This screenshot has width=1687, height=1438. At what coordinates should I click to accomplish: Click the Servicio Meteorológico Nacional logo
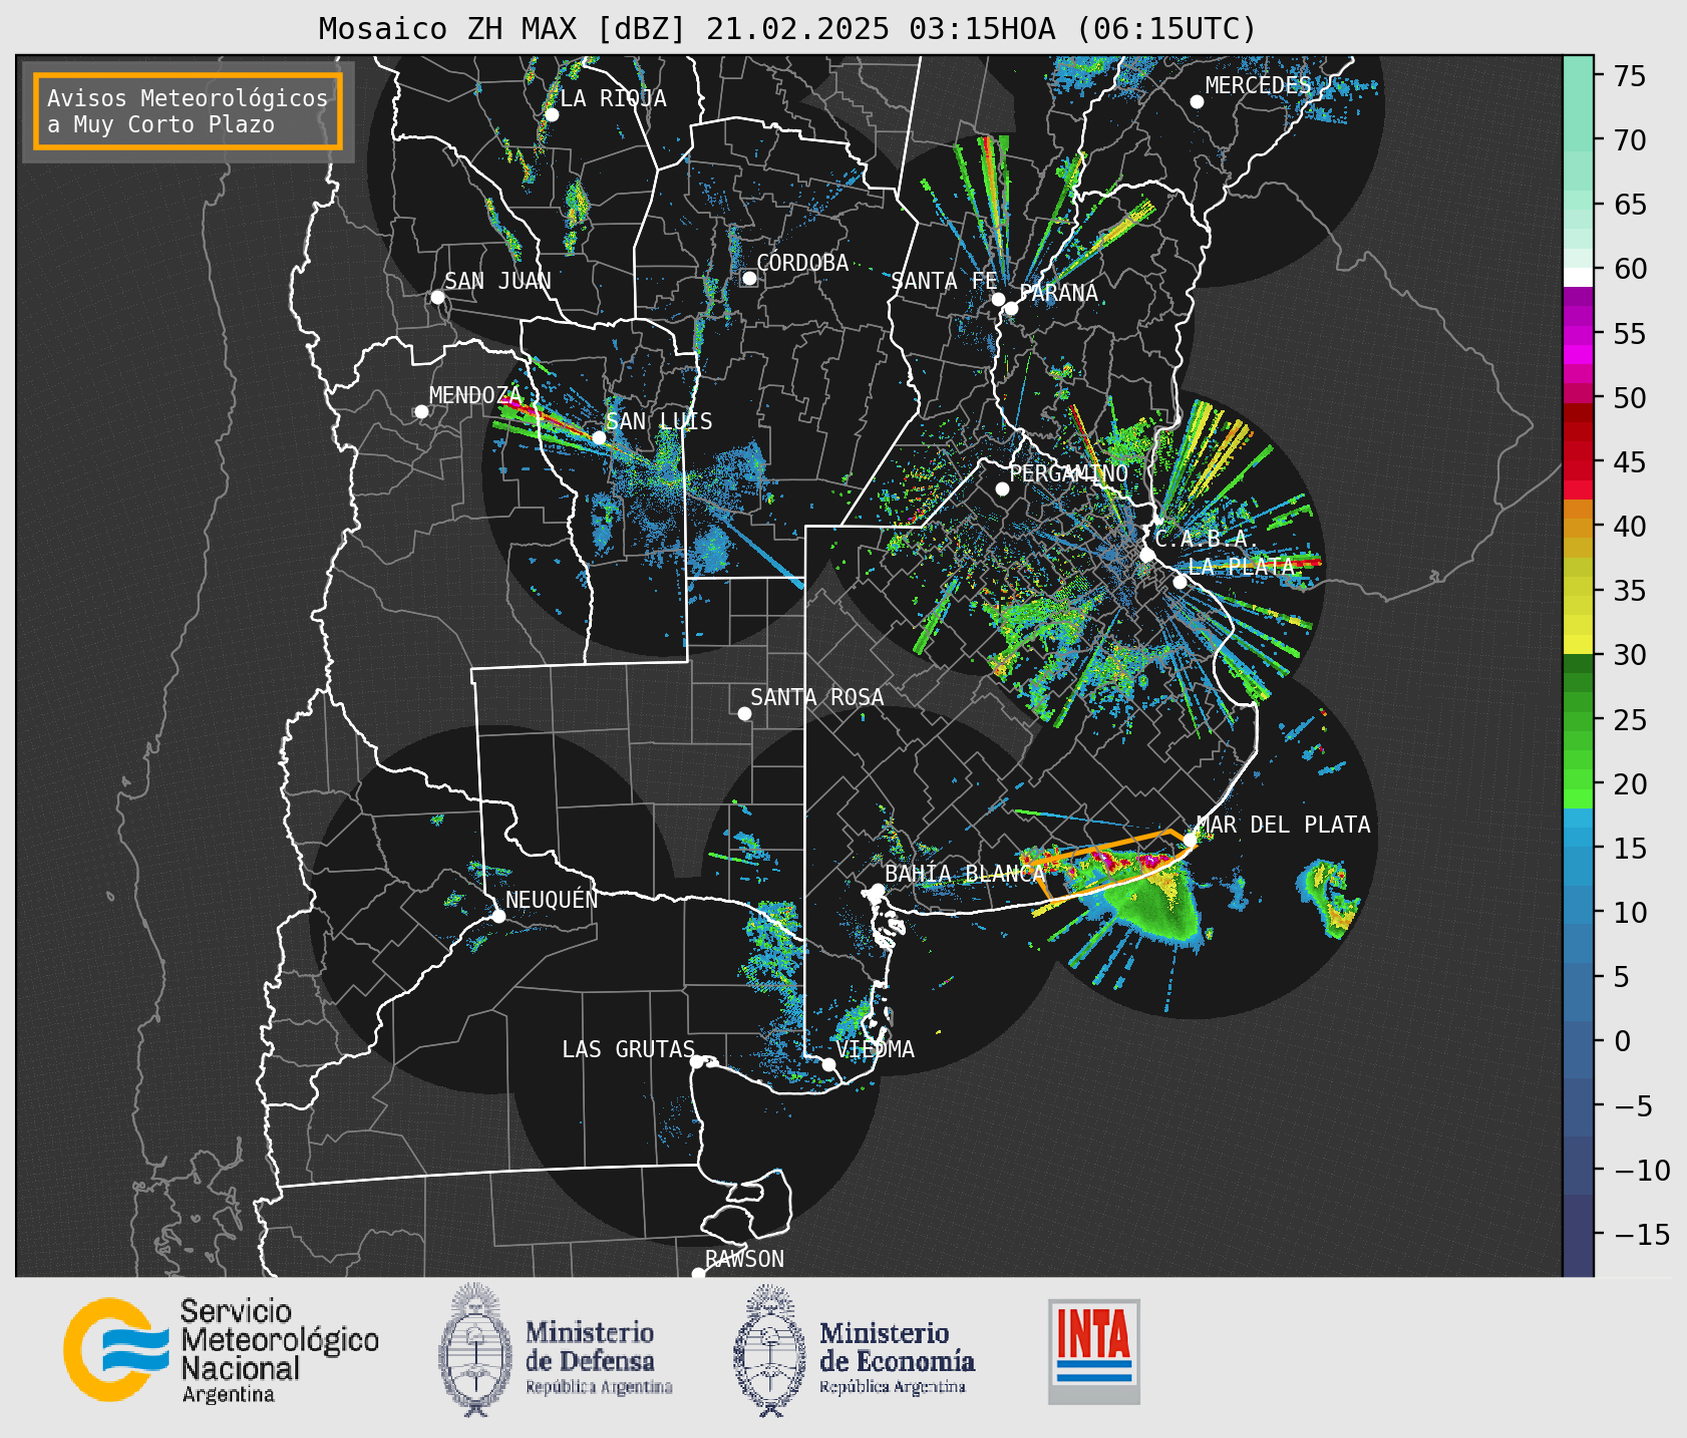coord(221,1350)
